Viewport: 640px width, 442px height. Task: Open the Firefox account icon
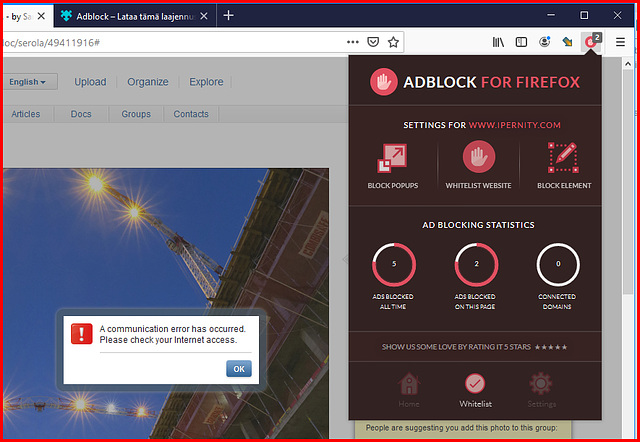[x=544, y=42]
